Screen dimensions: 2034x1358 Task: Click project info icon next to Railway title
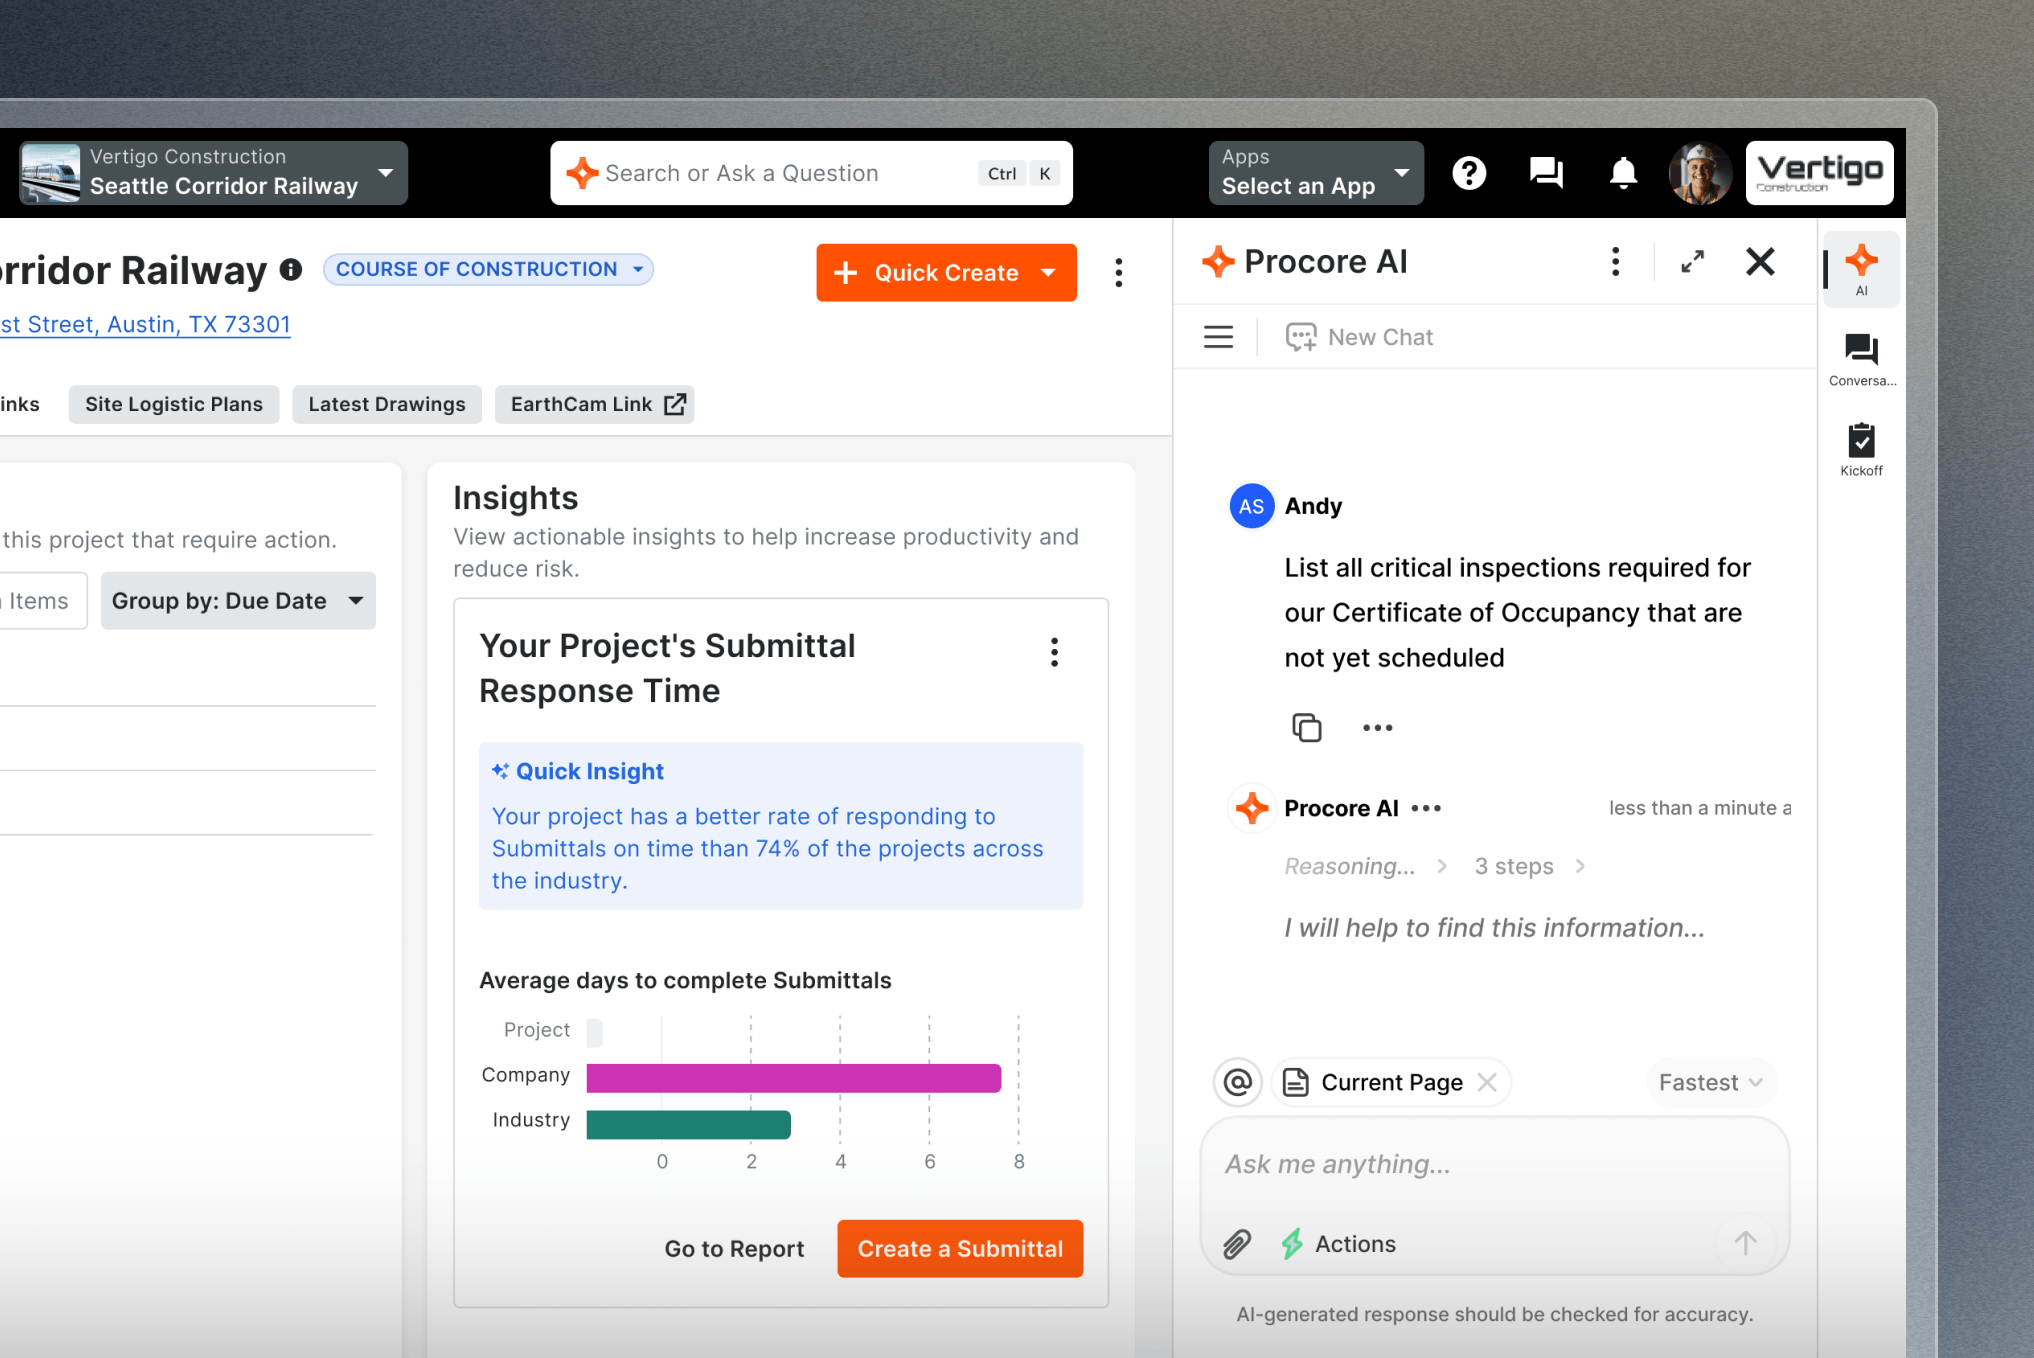pos(291,270)
